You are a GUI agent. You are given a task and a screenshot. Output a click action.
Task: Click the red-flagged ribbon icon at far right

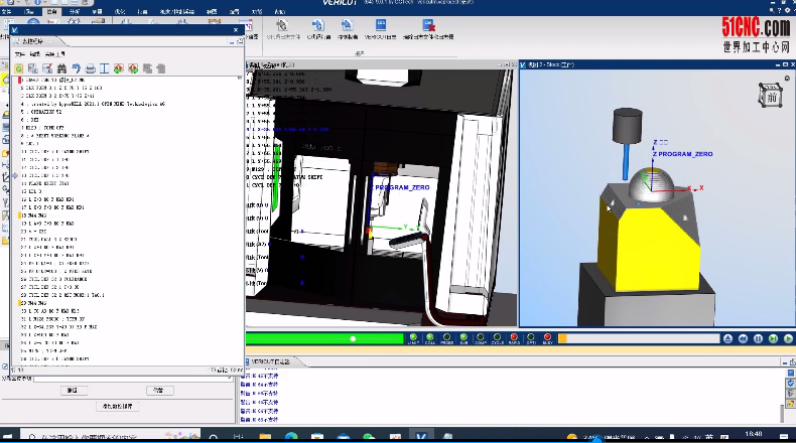coord(428,26)
